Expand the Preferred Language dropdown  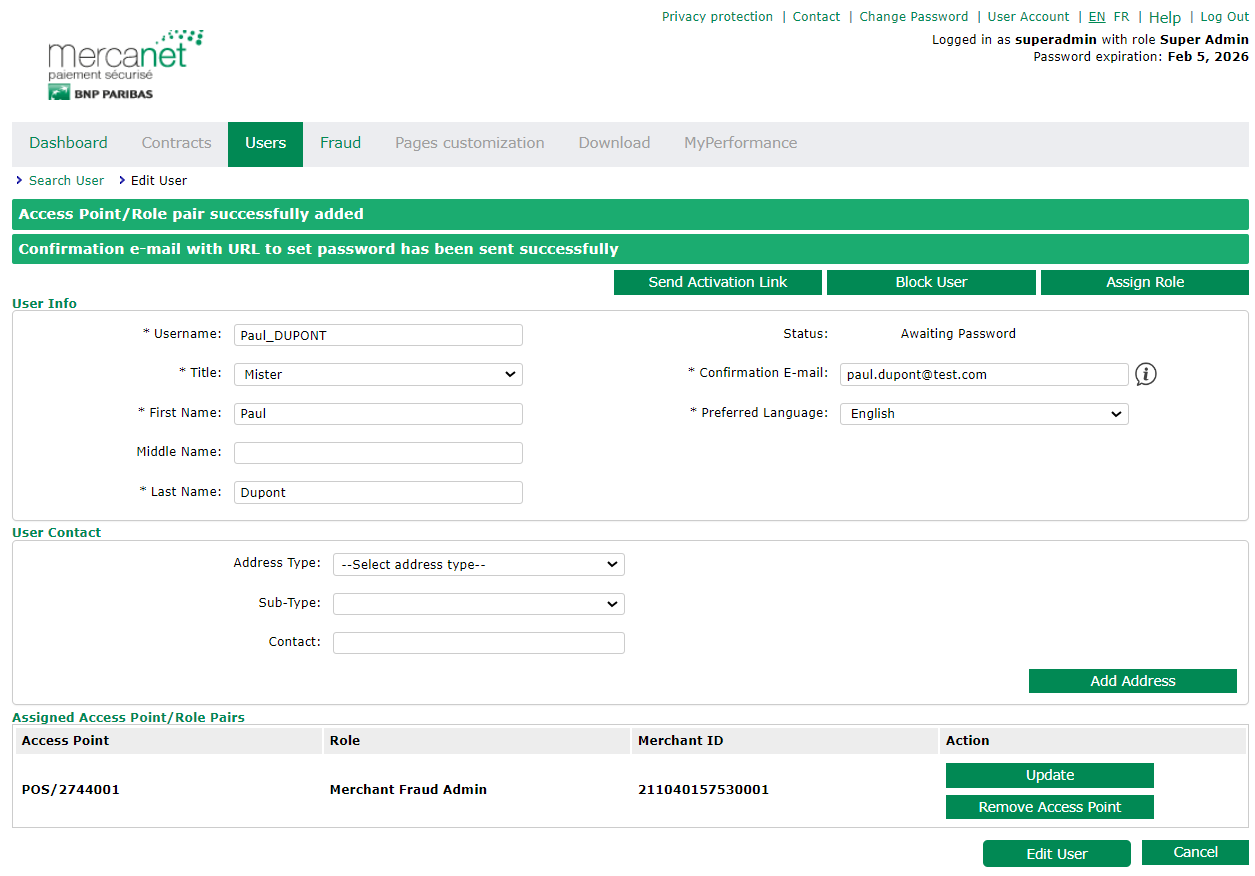(x=984, y=414)
